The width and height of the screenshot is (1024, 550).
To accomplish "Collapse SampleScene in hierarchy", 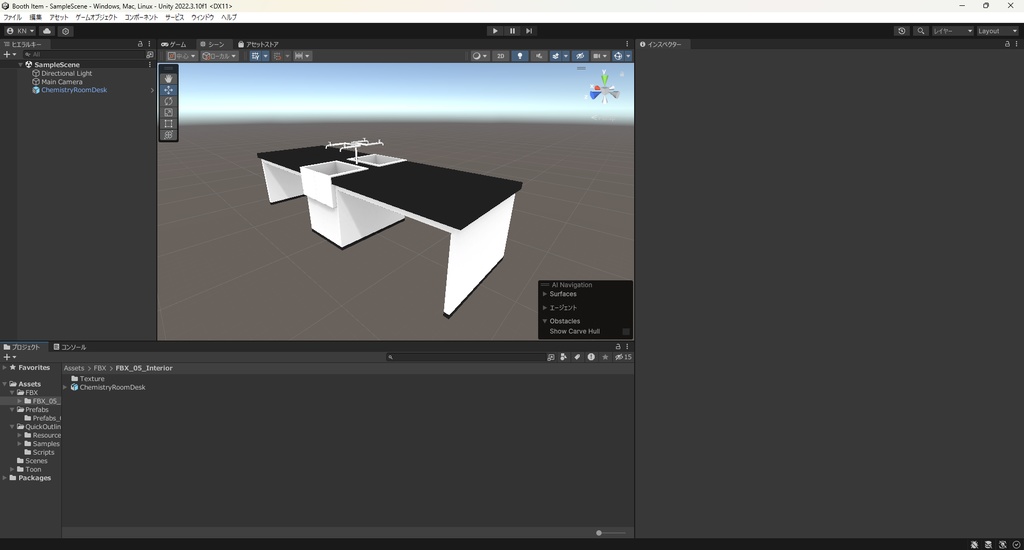I will point(21,65).
